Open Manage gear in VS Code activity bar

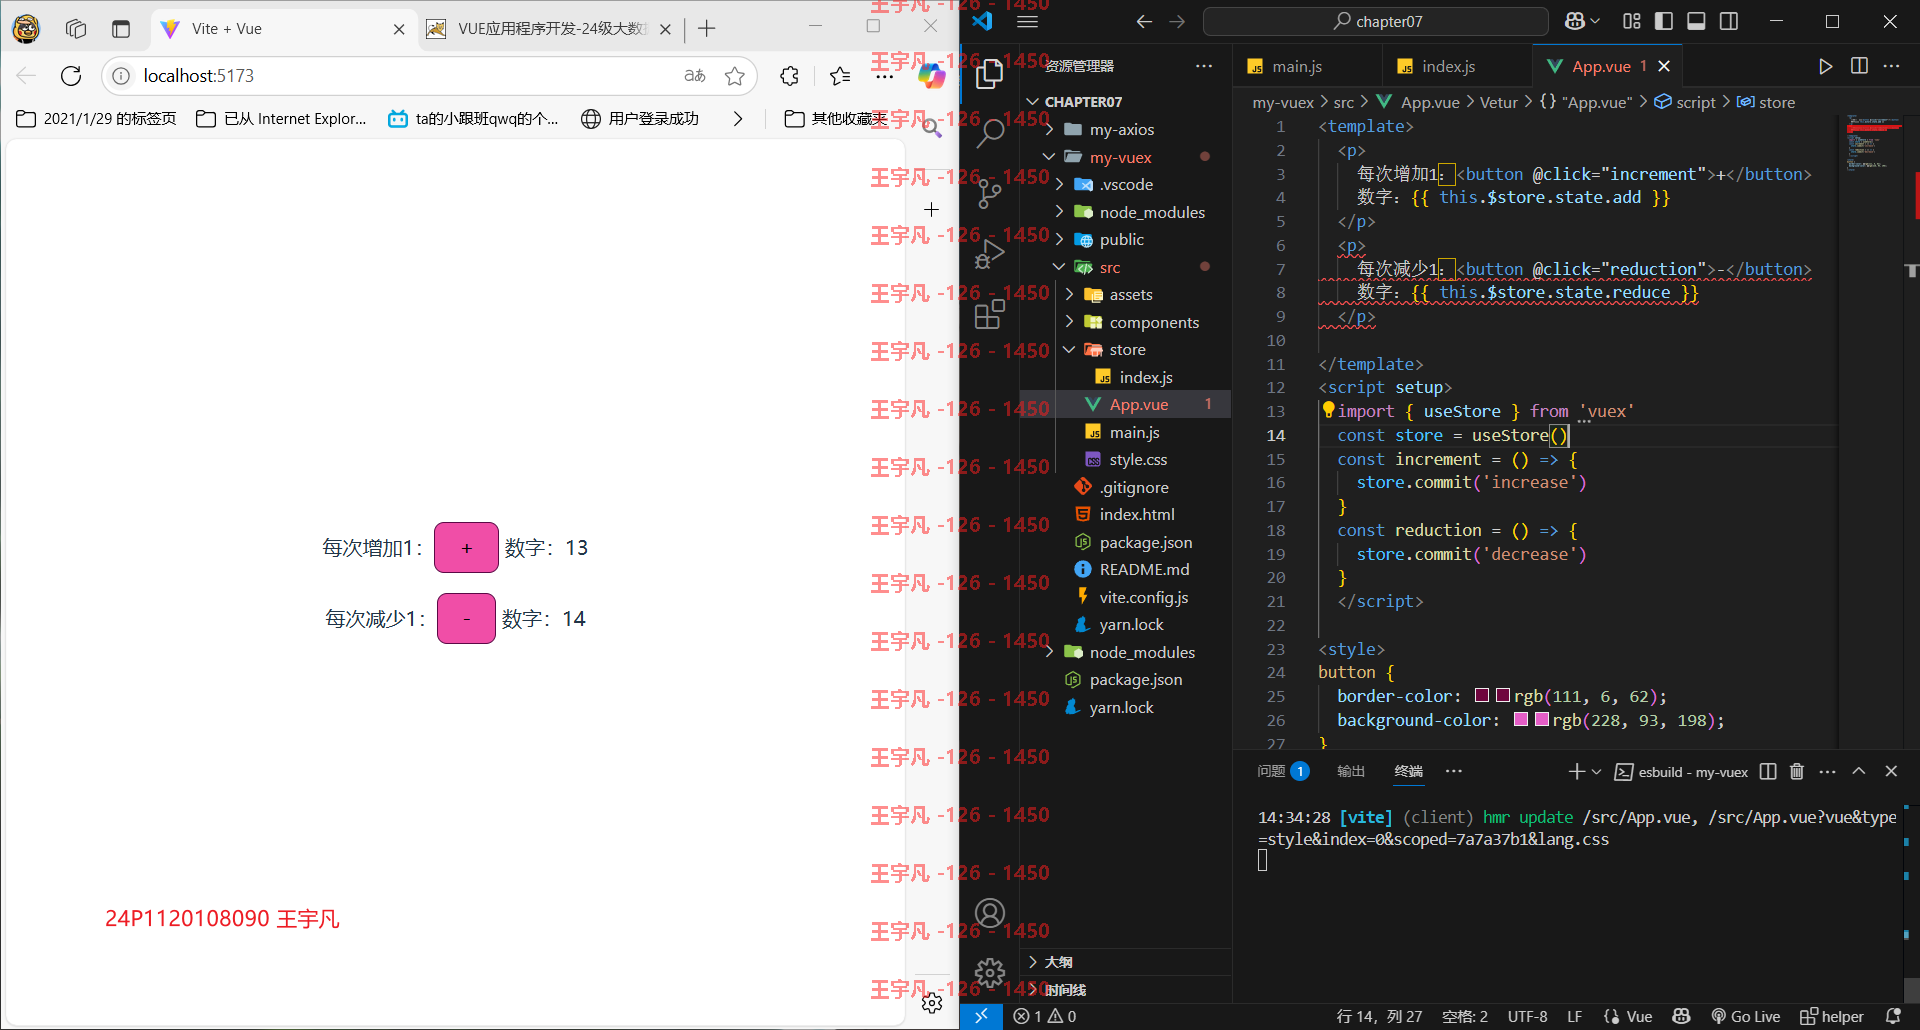click(x=989, y=972)
